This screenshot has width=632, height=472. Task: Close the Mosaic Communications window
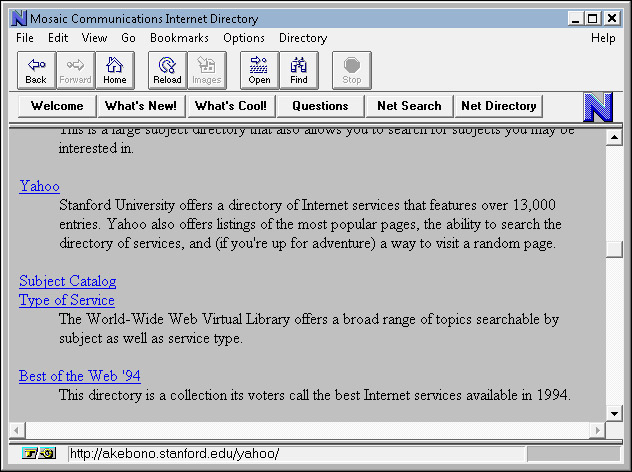(612, 18)
